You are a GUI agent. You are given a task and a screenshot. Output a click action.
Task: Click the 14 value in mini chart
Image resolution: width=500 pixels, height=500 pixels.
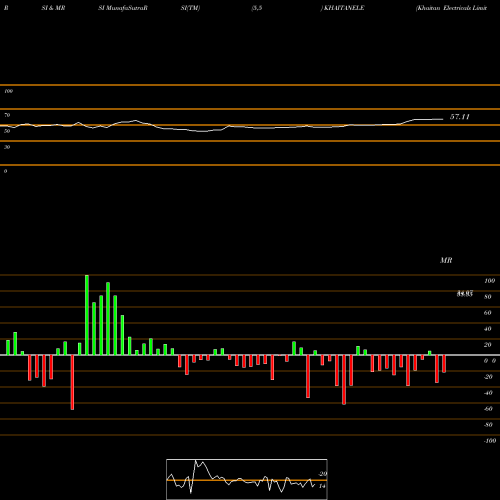click(322, 486)
